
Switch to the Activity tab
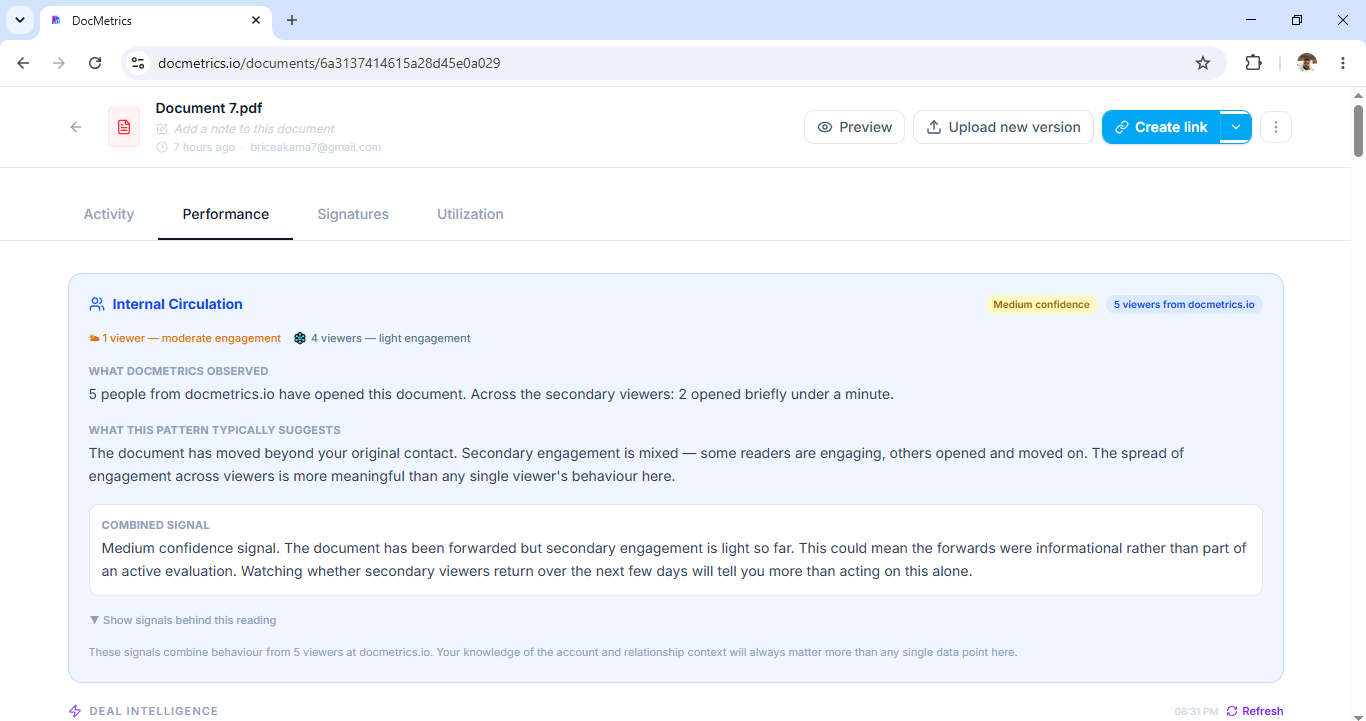(109, 214)
